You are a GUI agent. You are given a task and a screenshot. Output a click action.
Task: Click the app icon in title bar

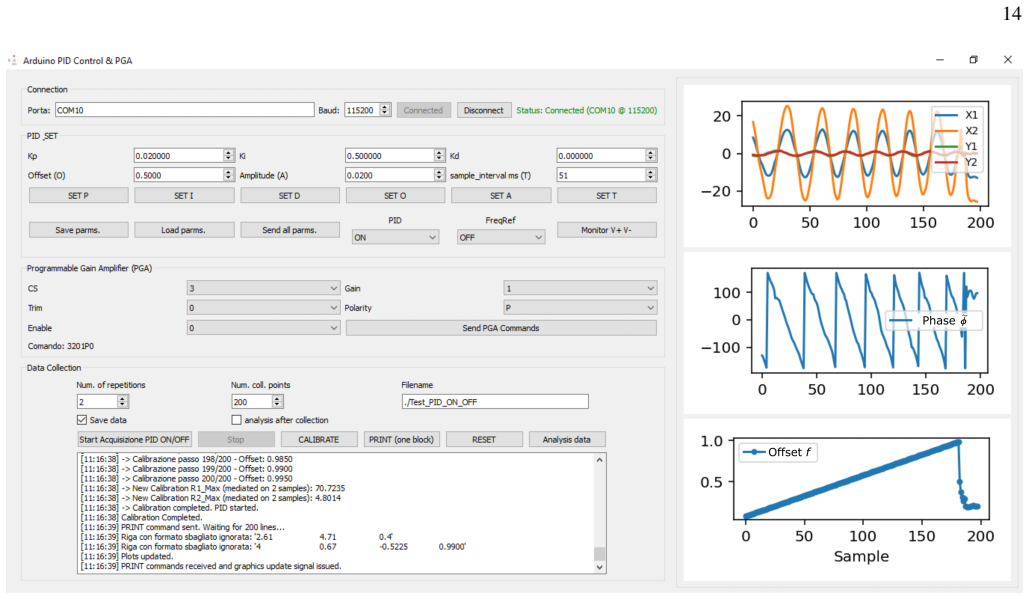12,60
